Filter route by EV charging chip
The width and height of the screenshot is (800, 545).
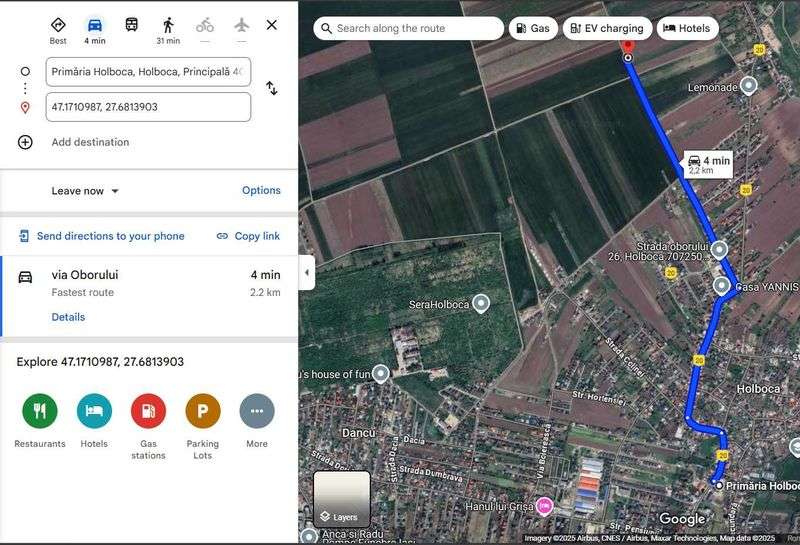607,28
